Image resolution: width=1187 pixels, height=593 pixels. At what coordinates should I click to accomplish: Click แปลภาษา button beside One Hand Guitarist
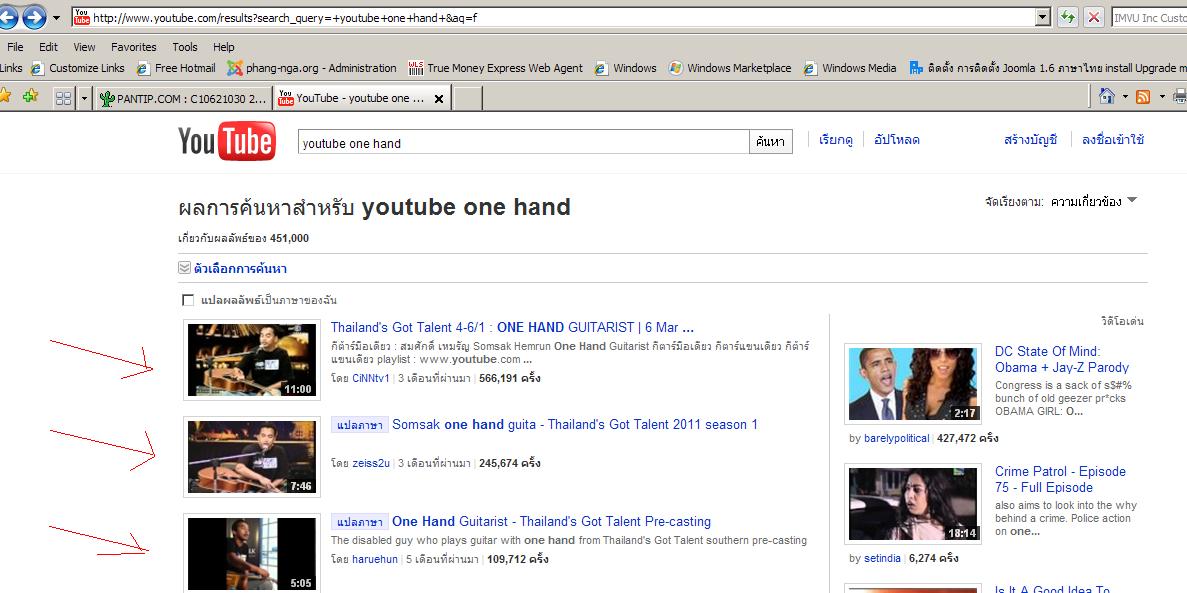pyautogui.click(x=360, y=522)
